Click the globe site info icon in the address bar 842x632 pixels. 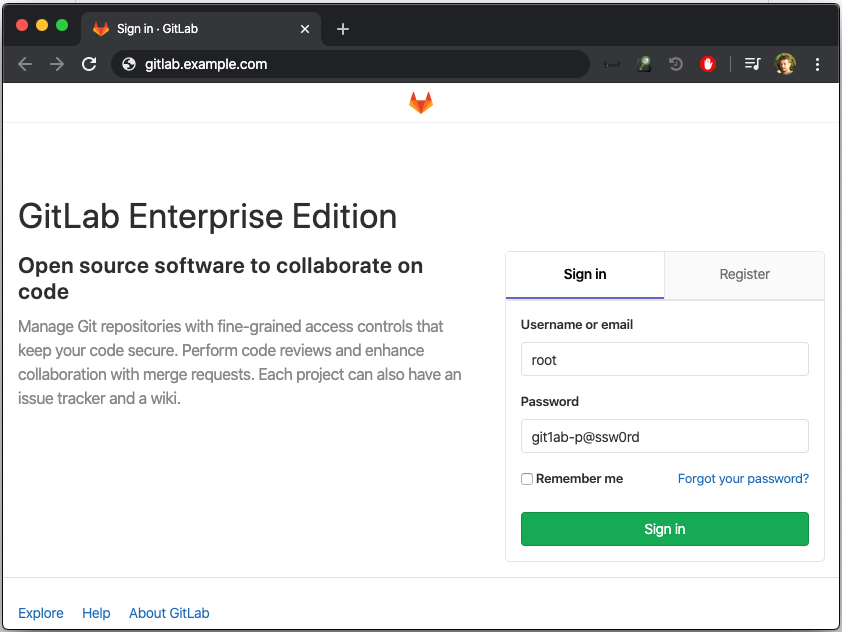tap(129, 64)
